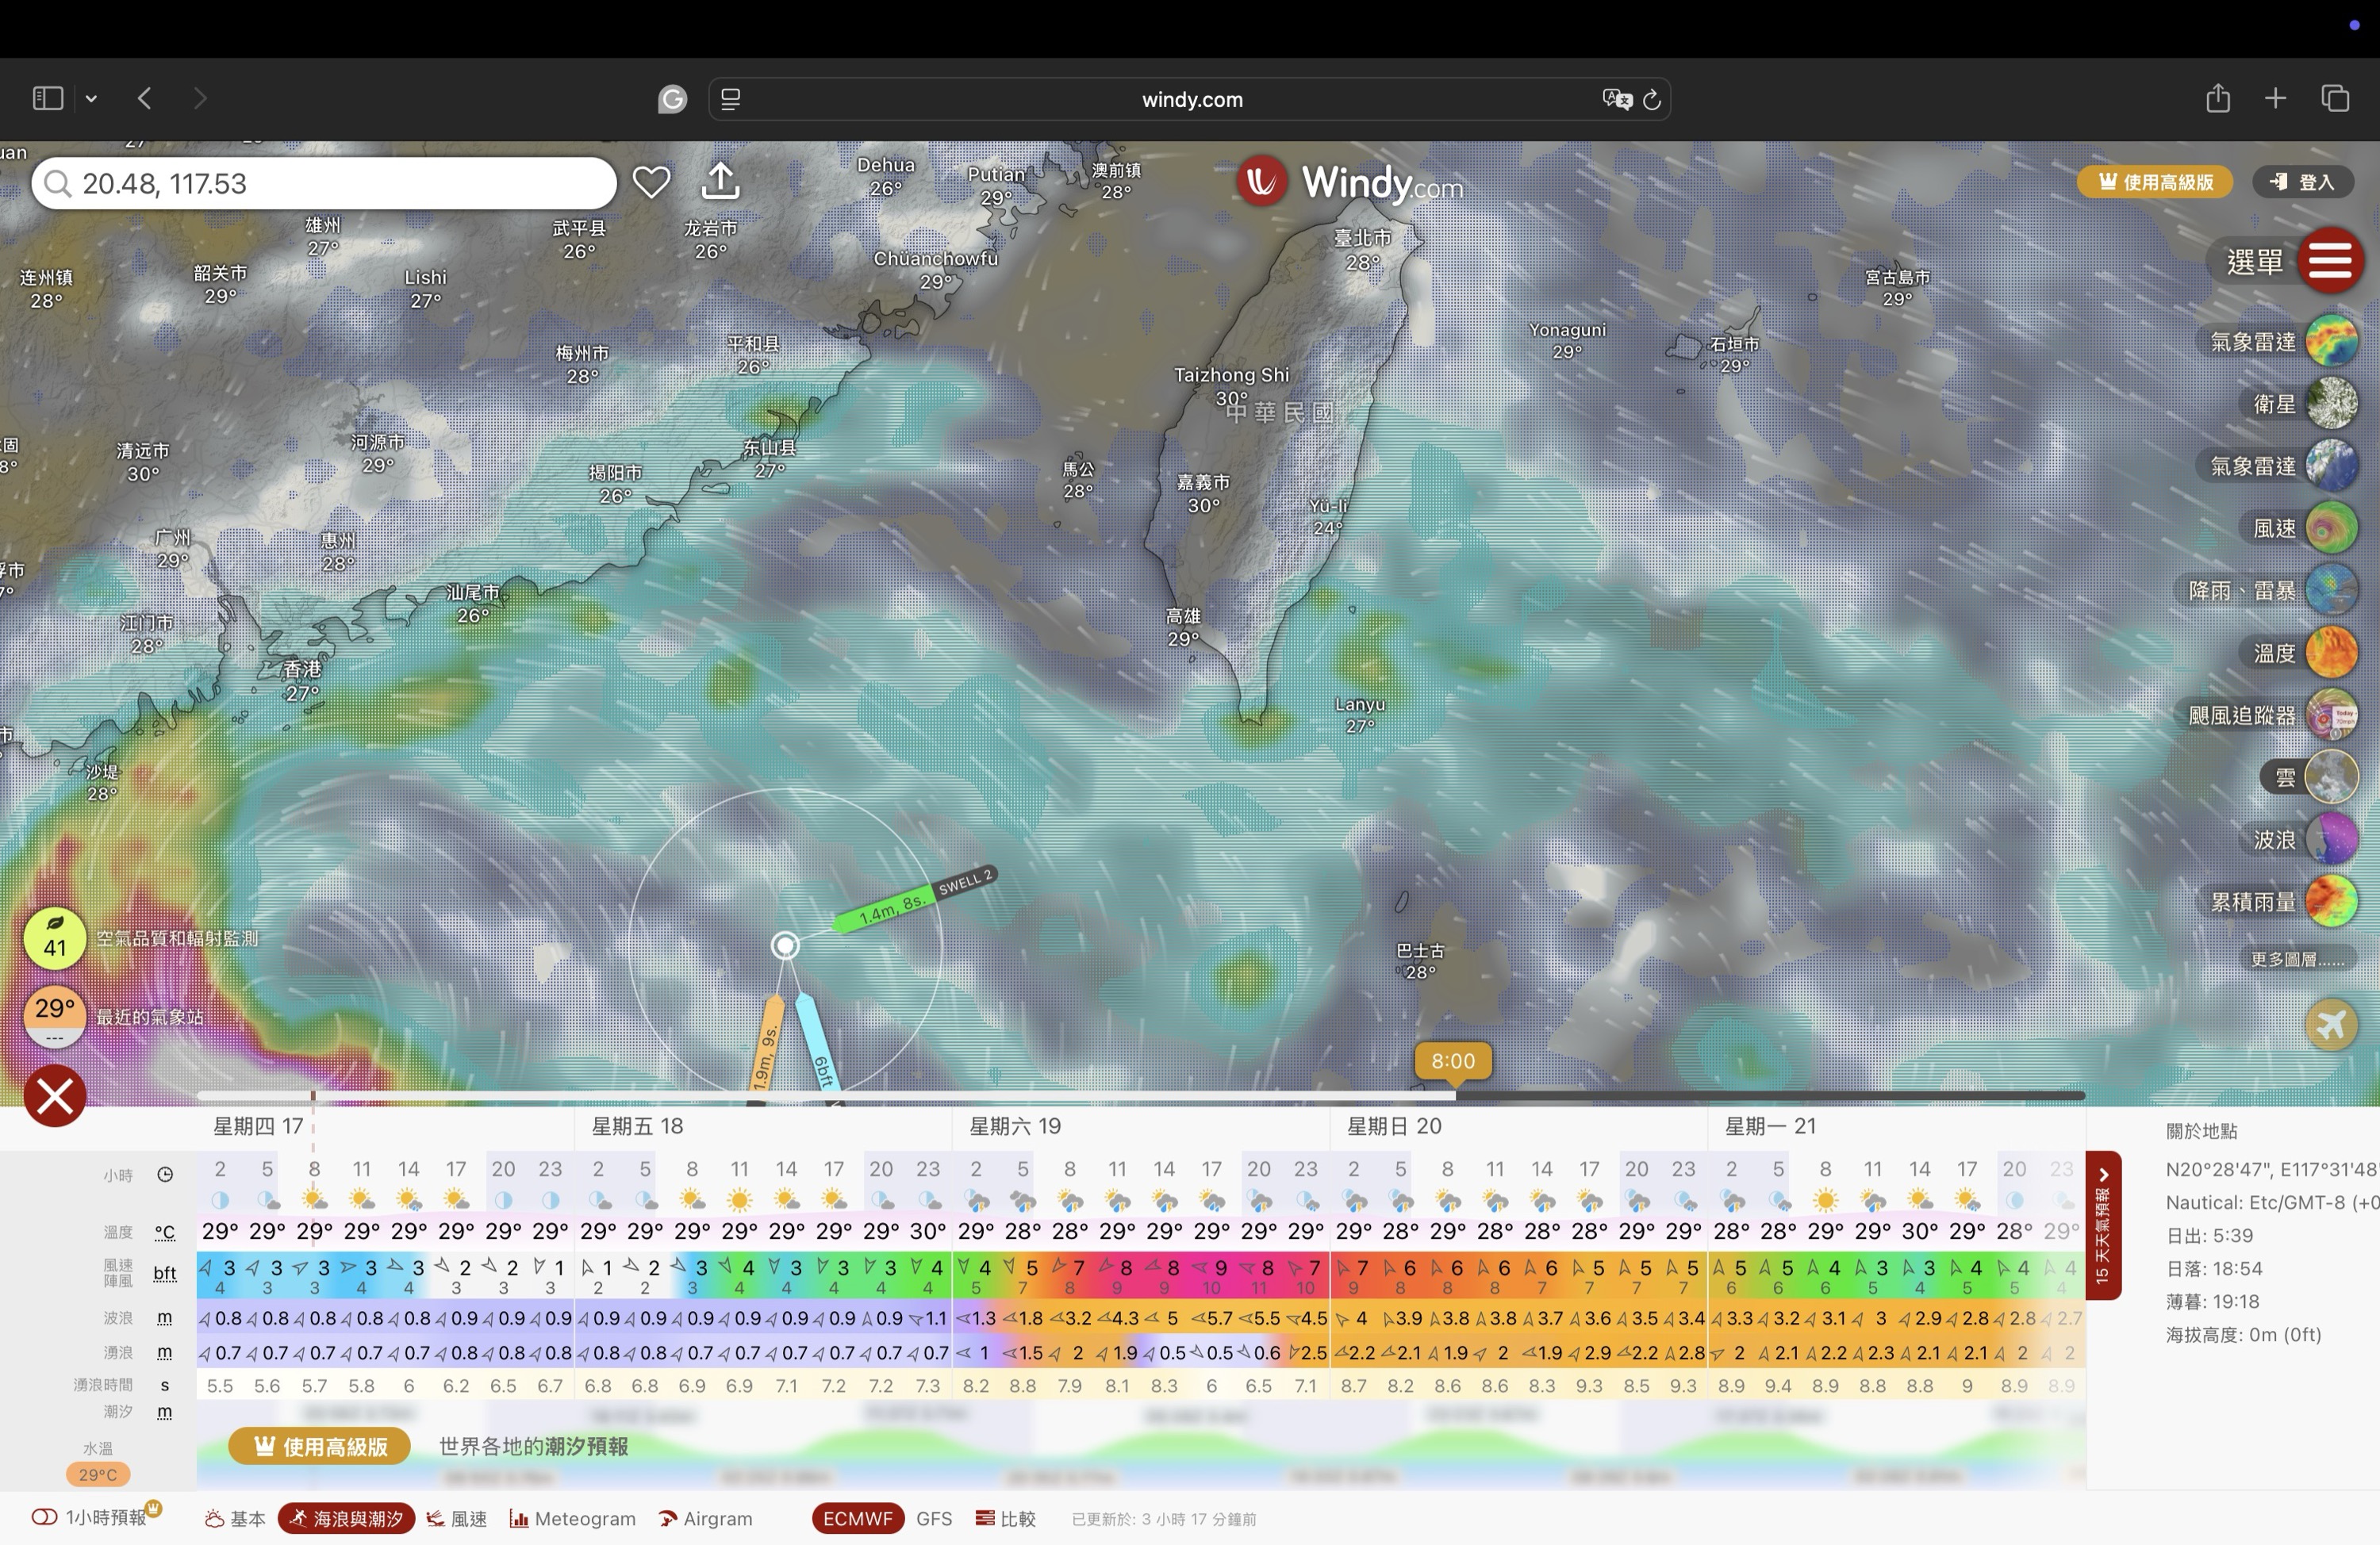Select the temperature layer icon
Viewport: 2380px width, 1545px height.
point(2331,653)
